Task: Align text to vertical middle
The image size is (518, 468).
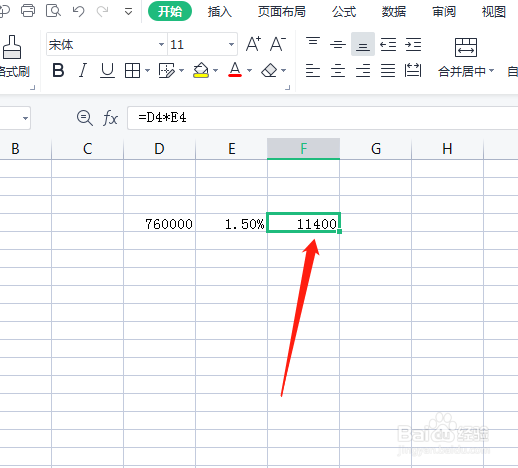Action: (338, 44)
